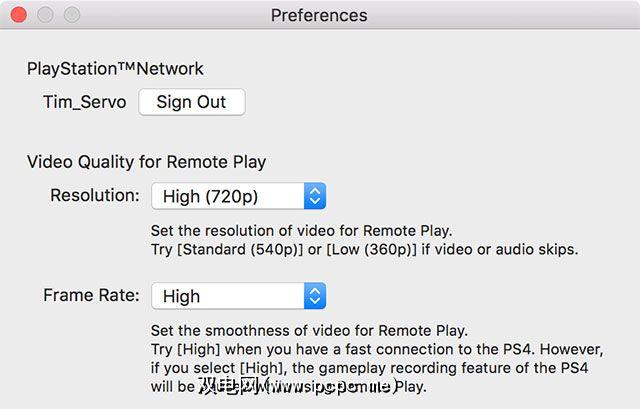This screenshot has height=409, width=640.
Task: Click the Preferences window title text
Action: pos(319,16)
